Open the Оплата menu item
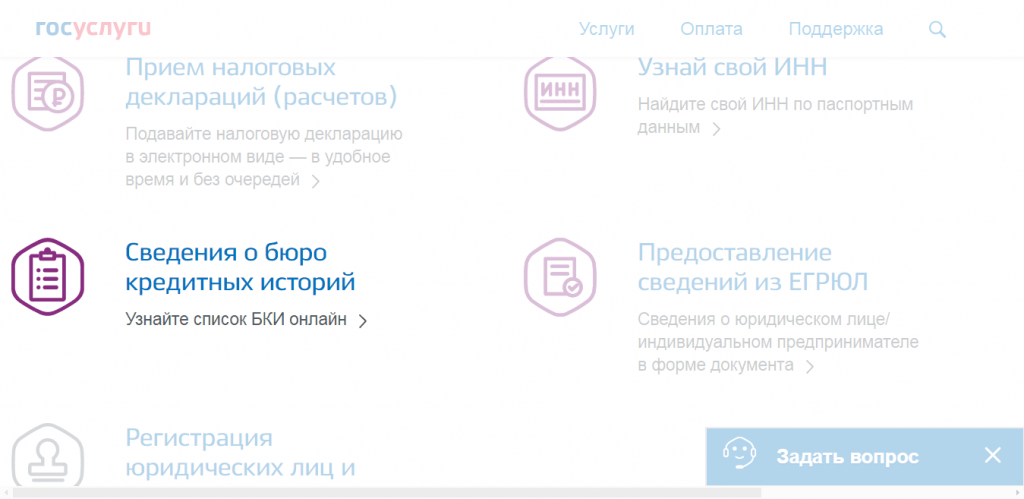The width and height of the screenshot is (1024, 499). 711,29
